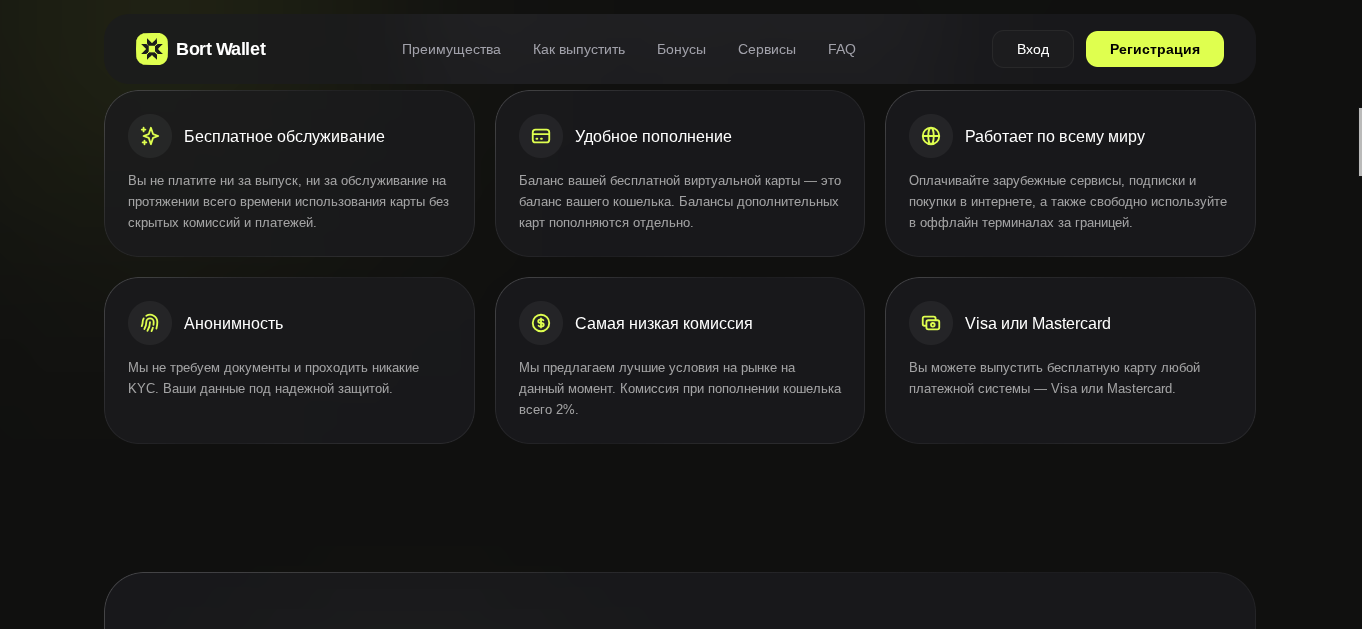Go to Как выпустить section
1362x629 pixels.
(579, 49)
